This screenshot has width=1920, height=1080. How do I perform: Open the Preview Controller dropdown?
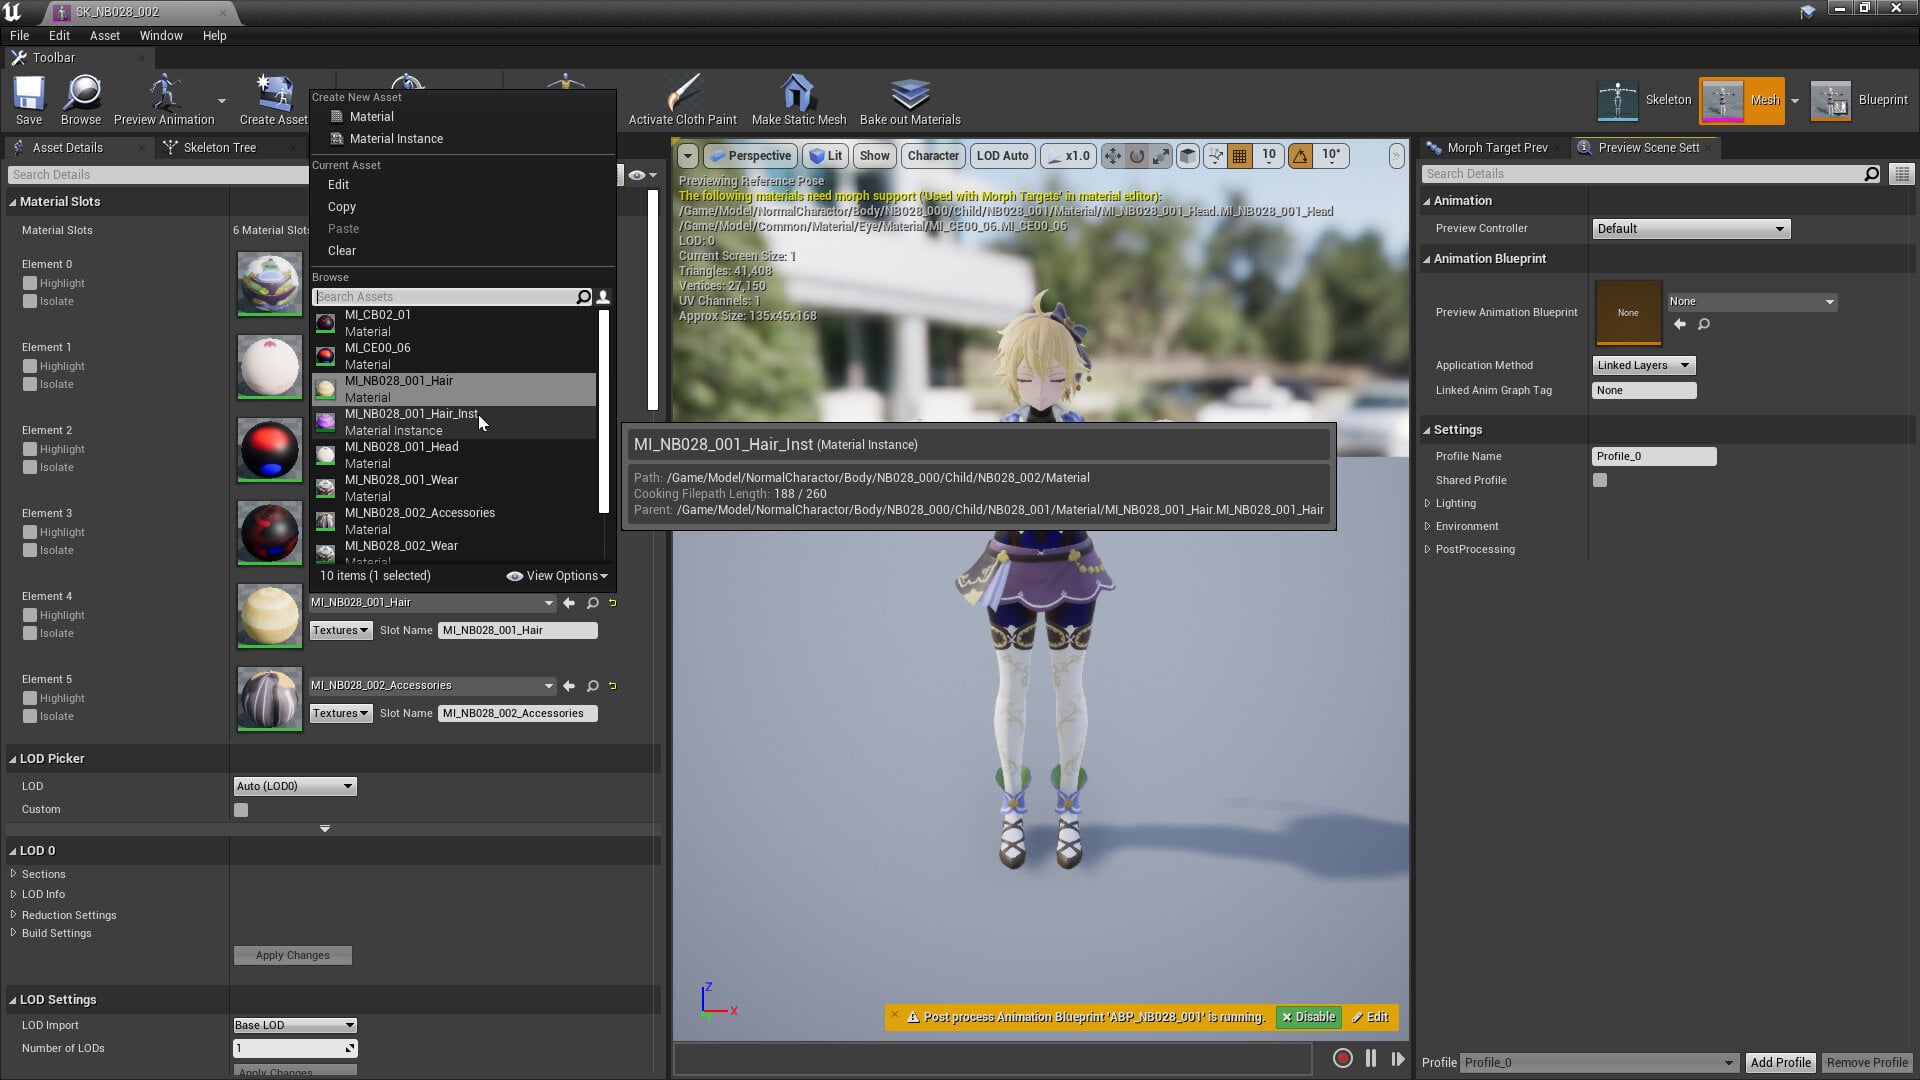pos(1690,229)
